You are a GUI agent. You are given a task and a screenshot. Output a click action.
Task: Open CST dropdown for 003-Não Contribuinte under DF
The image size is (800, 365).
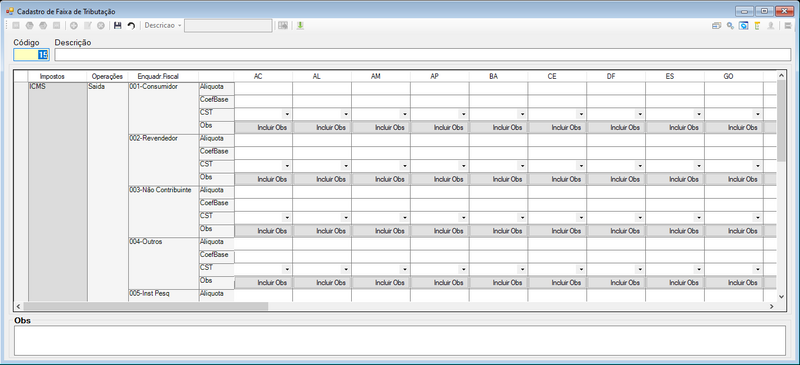pos(640,218)
